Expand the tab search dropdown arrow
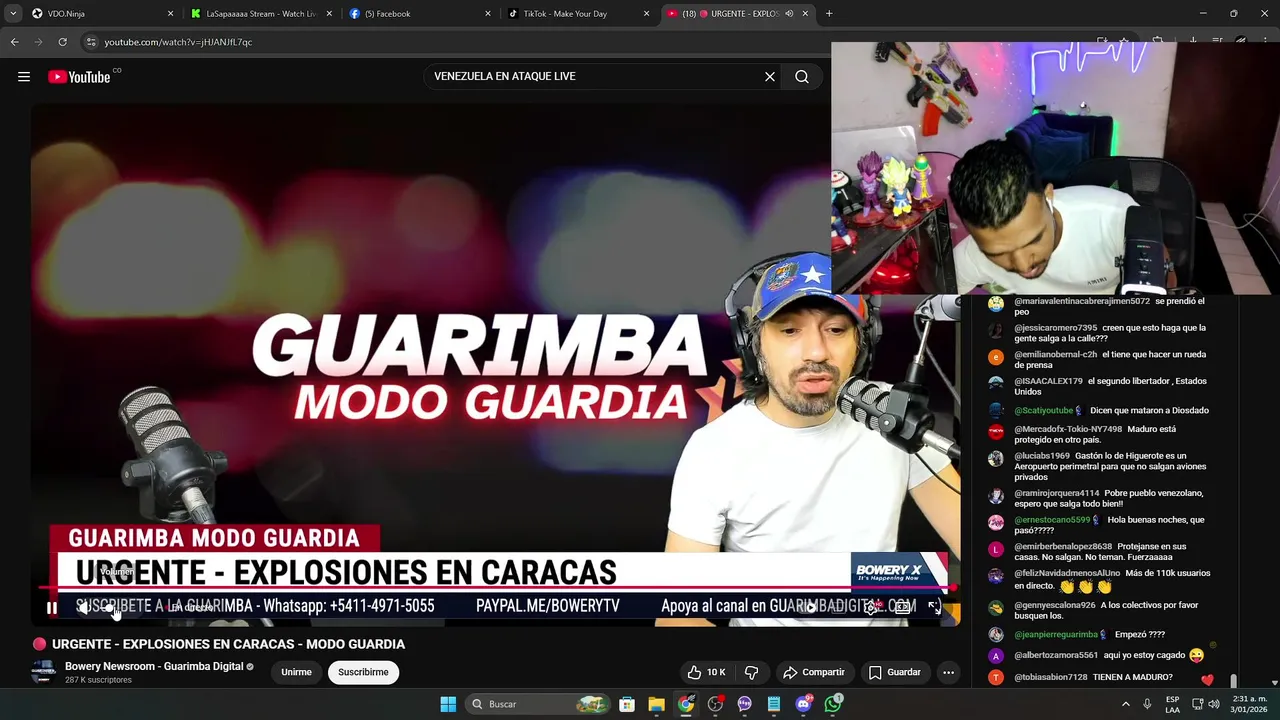The image size is (1280, 720). (x=13, y=14)
